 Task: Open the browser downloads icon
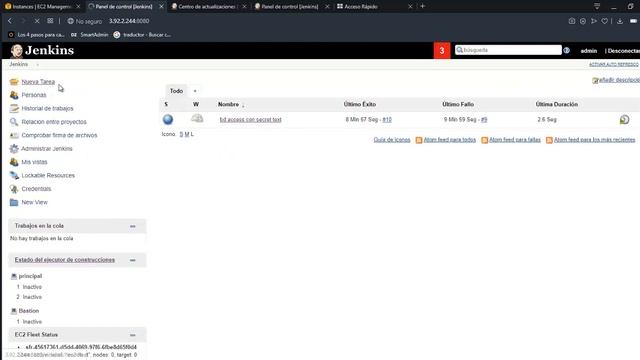(620, 21)
